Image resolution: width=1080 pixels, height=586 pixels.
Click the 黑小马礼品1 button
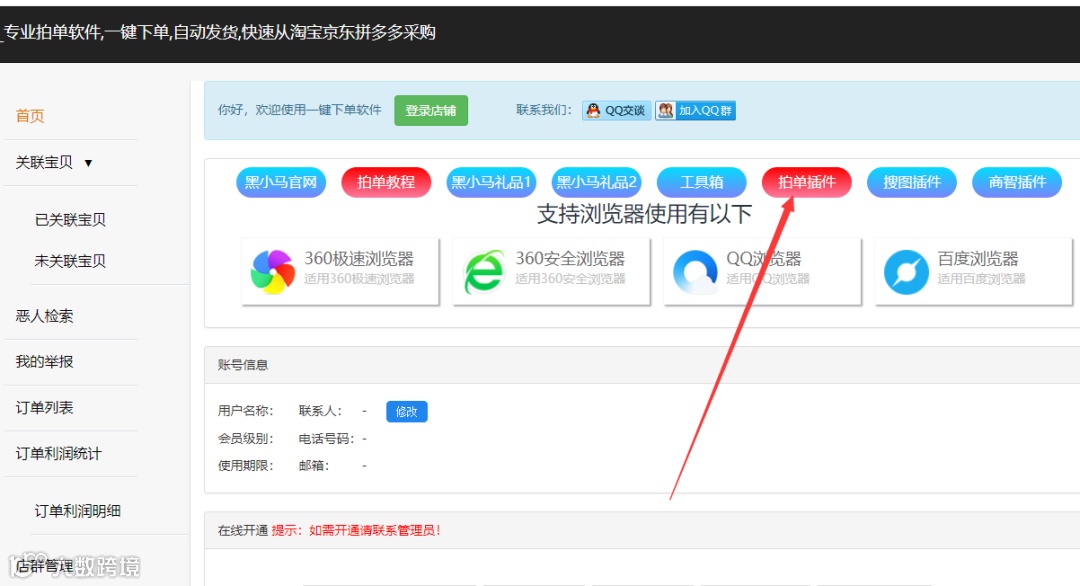point(491,182)
